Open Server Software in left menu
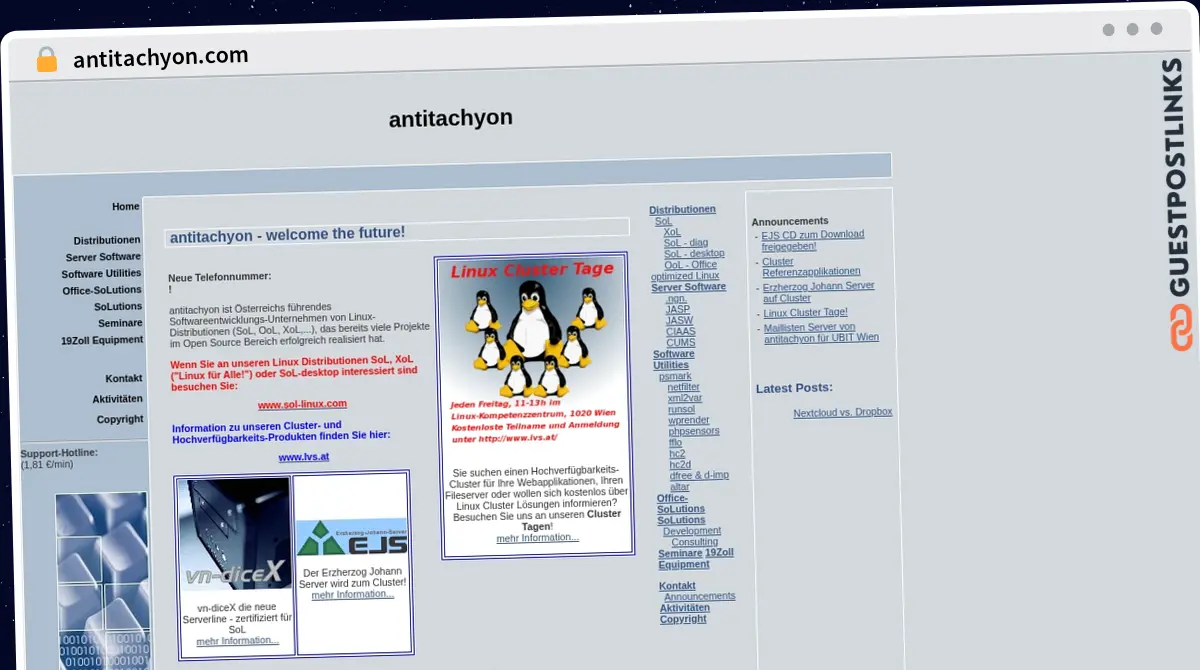The width and height of the screenshot is (1200, 670). pos(103,257)
